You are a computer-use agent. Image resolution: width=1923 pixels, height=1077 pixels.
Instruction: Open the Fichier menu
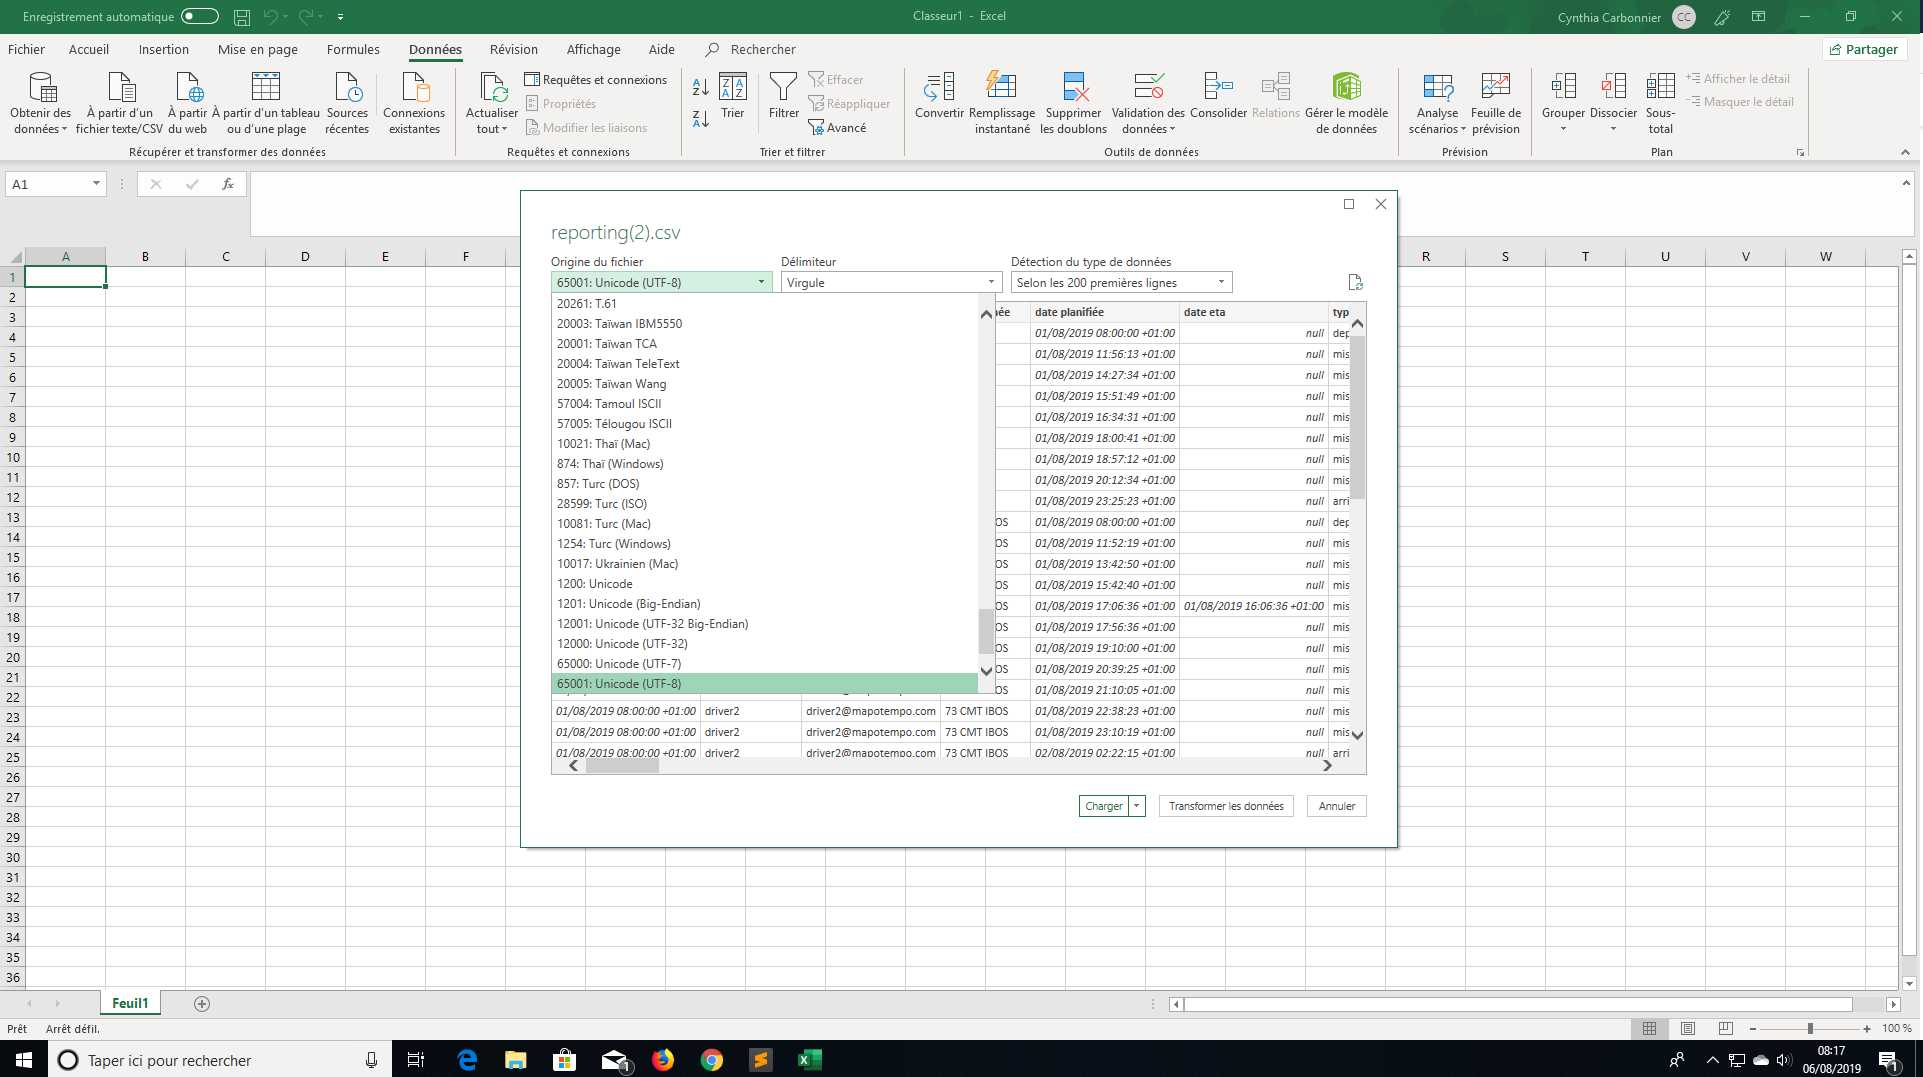[x=26, y=49]
